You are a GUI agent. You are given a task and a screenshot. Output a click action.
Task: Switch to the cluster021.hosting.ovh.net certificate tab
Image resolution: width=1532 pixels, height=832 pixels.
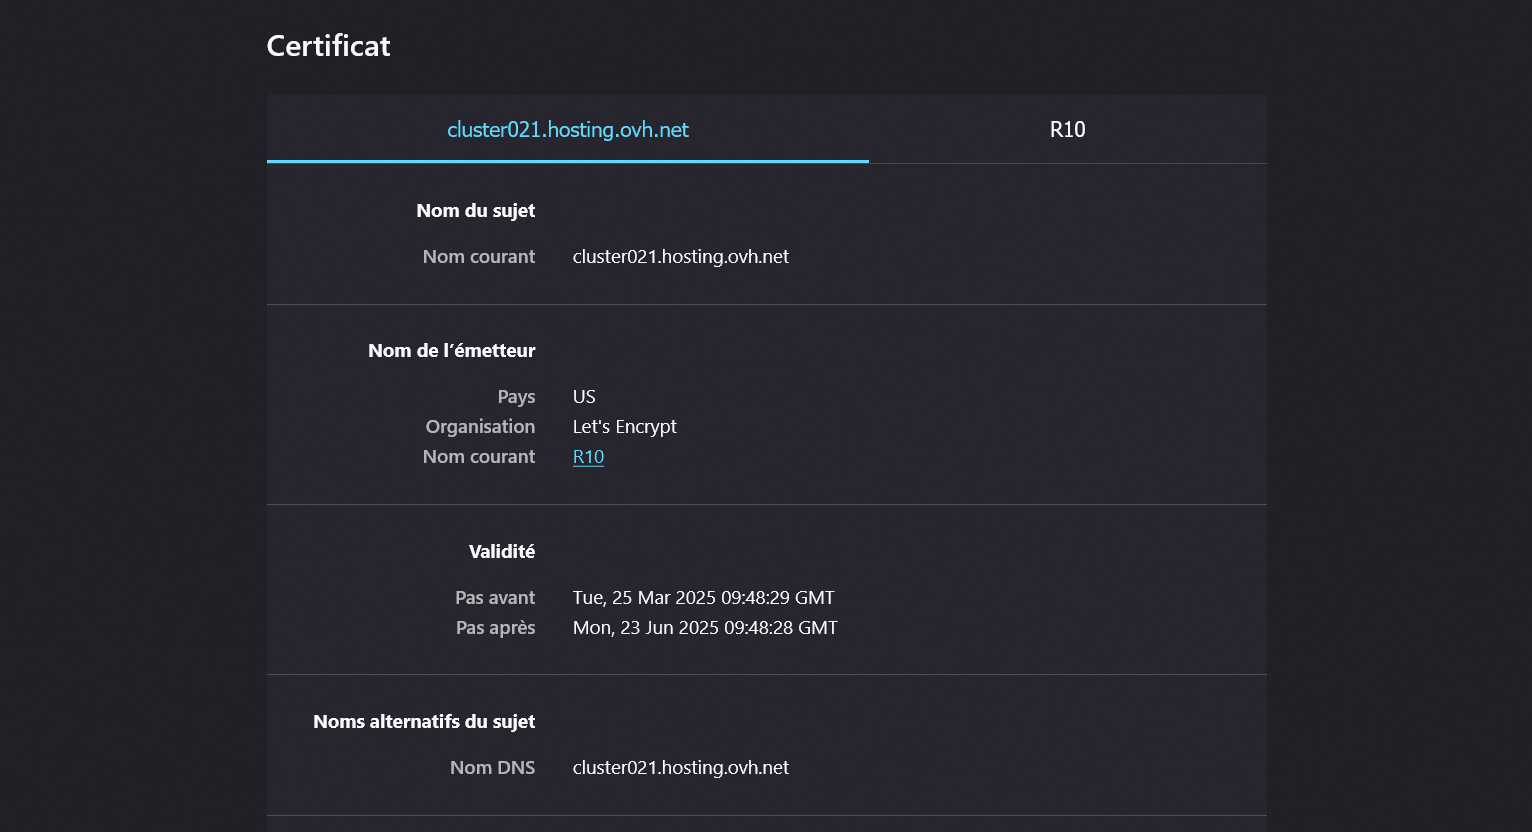click(567, 130)
